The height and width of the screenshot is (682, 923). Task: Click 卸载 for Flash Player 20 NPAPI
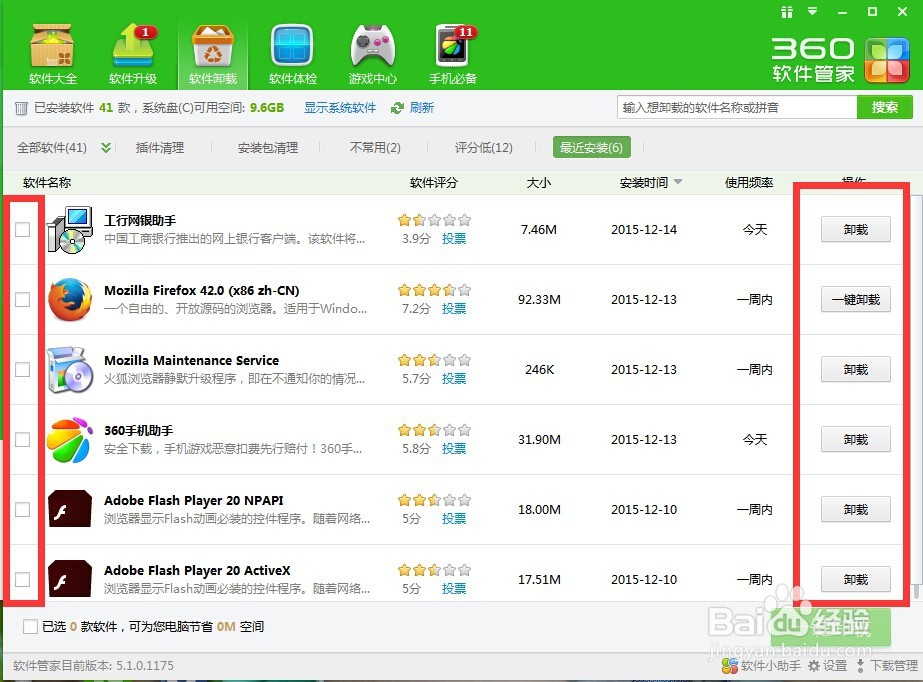point(856,510)
